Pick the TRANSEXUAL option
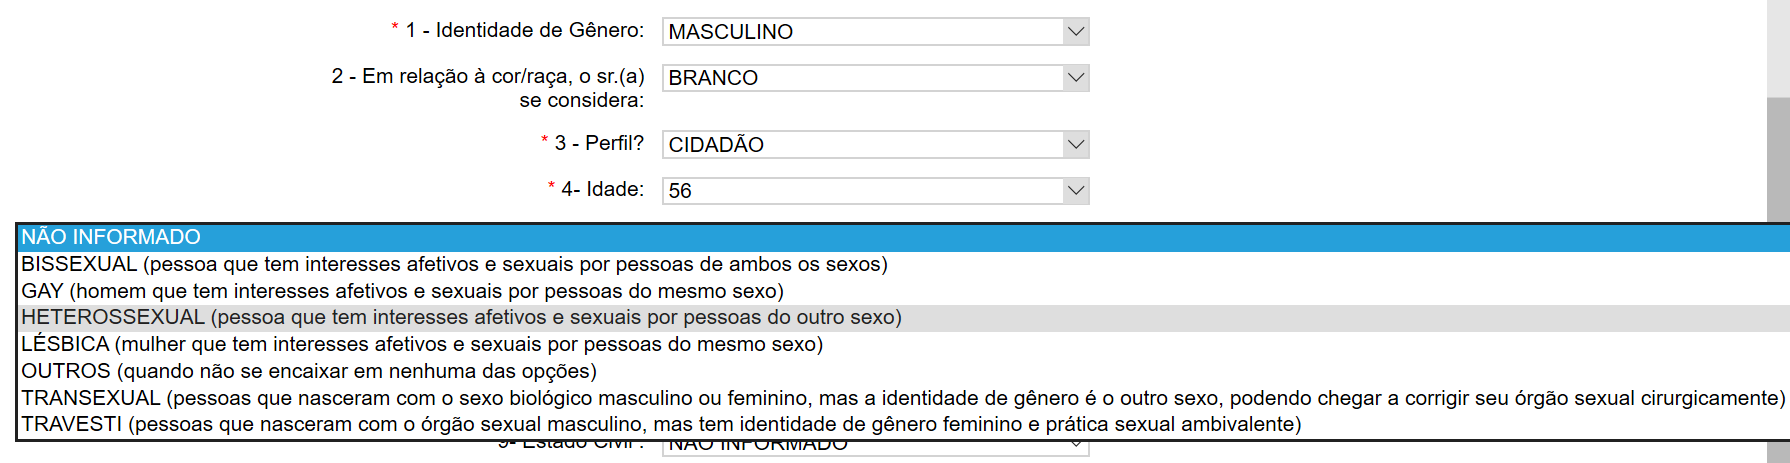 point(902,398)
